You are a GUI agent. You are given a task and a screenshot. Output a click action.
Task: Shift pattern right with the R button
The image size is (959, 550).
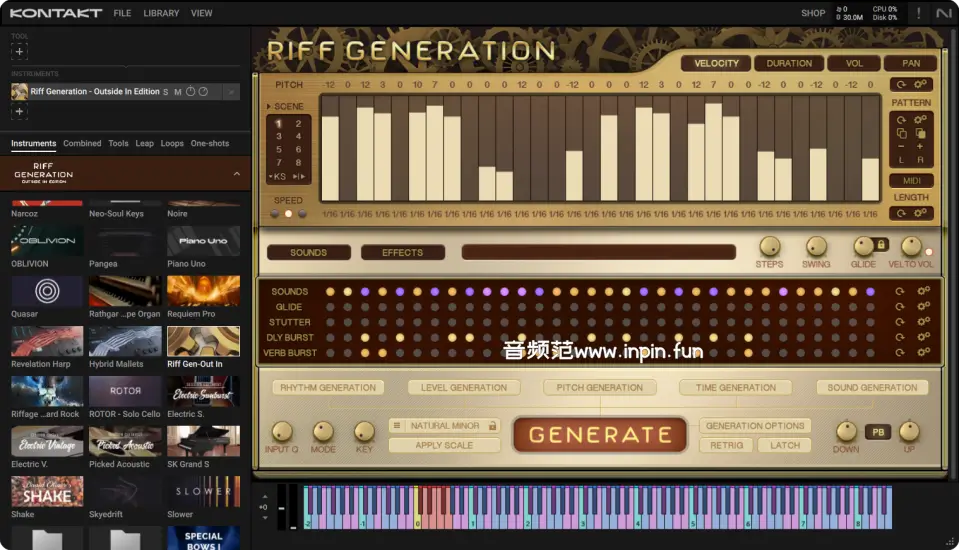[920, 160]
